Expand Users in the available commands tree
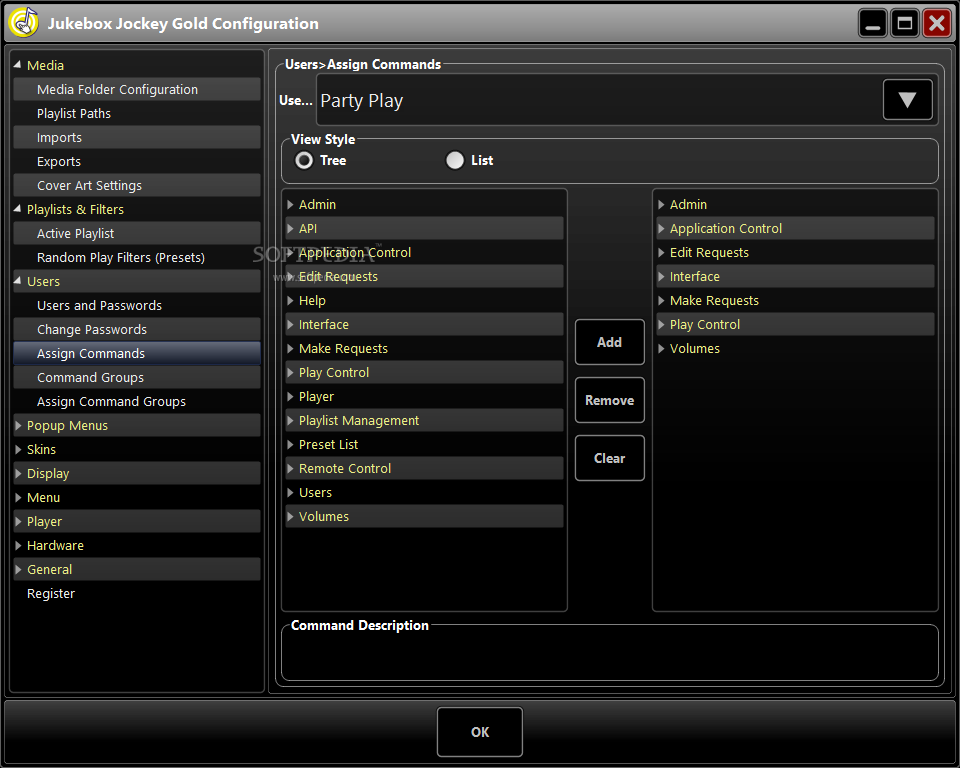Viewport: 960px width, 768px height. click(x=290, y=492)
